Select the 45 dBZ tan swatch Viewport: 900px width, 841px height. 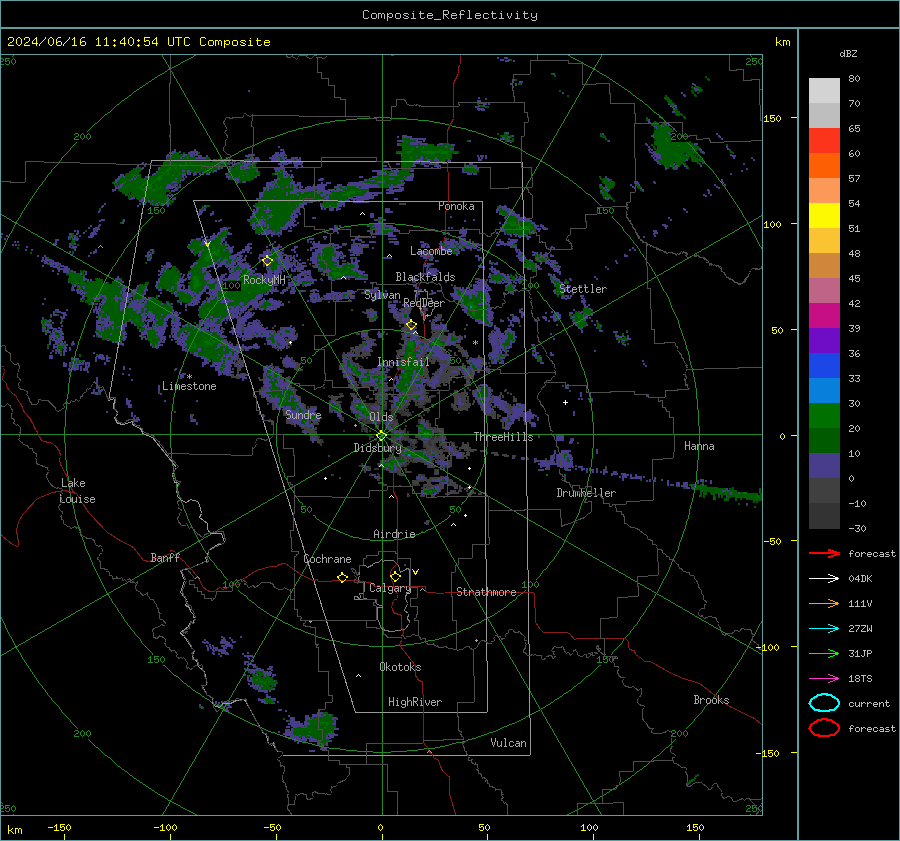point(824,266)
